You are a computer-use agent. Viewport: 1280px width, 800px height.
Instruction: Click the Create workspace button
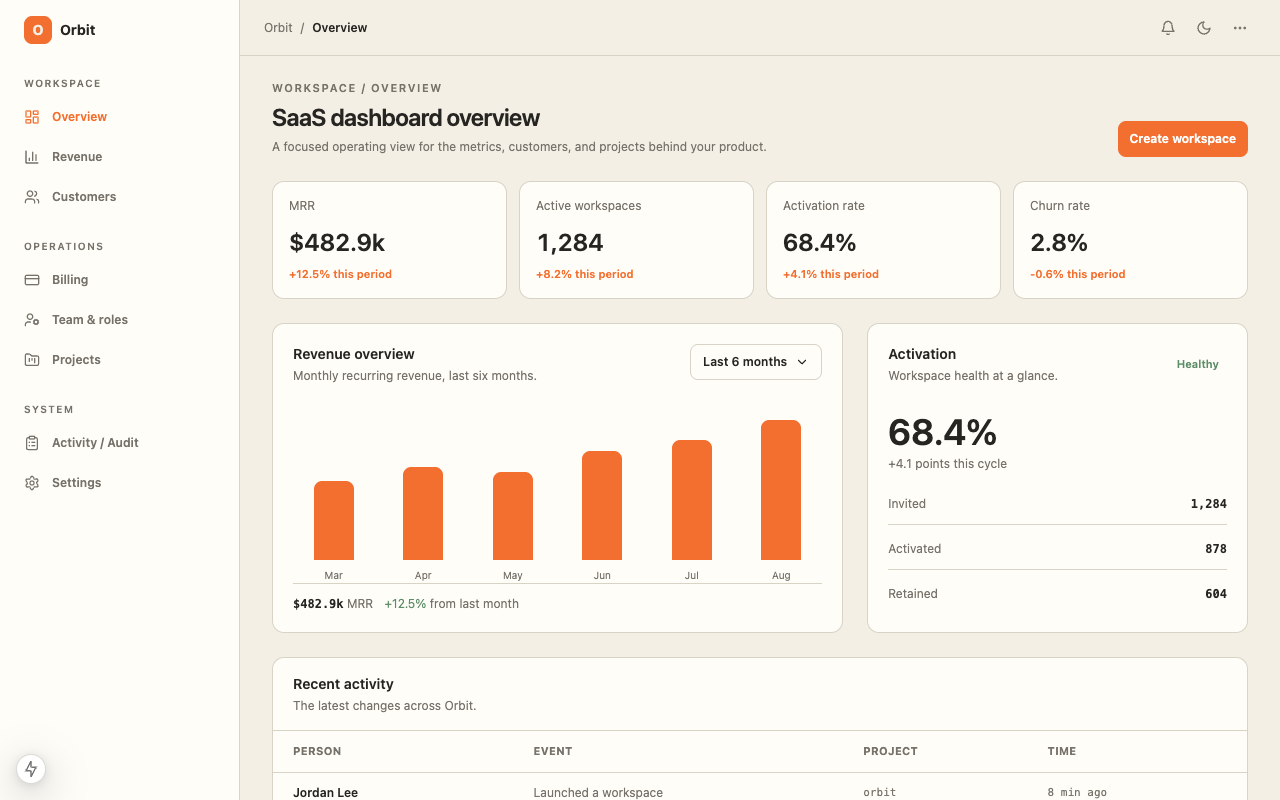(x=1183, y=139)
